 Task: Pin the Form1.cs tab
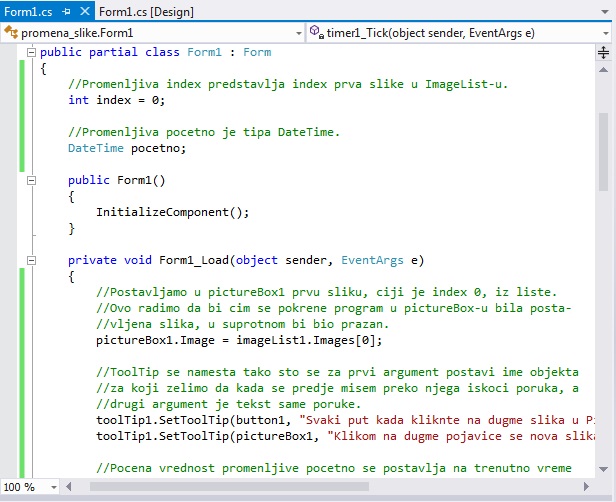67,11
